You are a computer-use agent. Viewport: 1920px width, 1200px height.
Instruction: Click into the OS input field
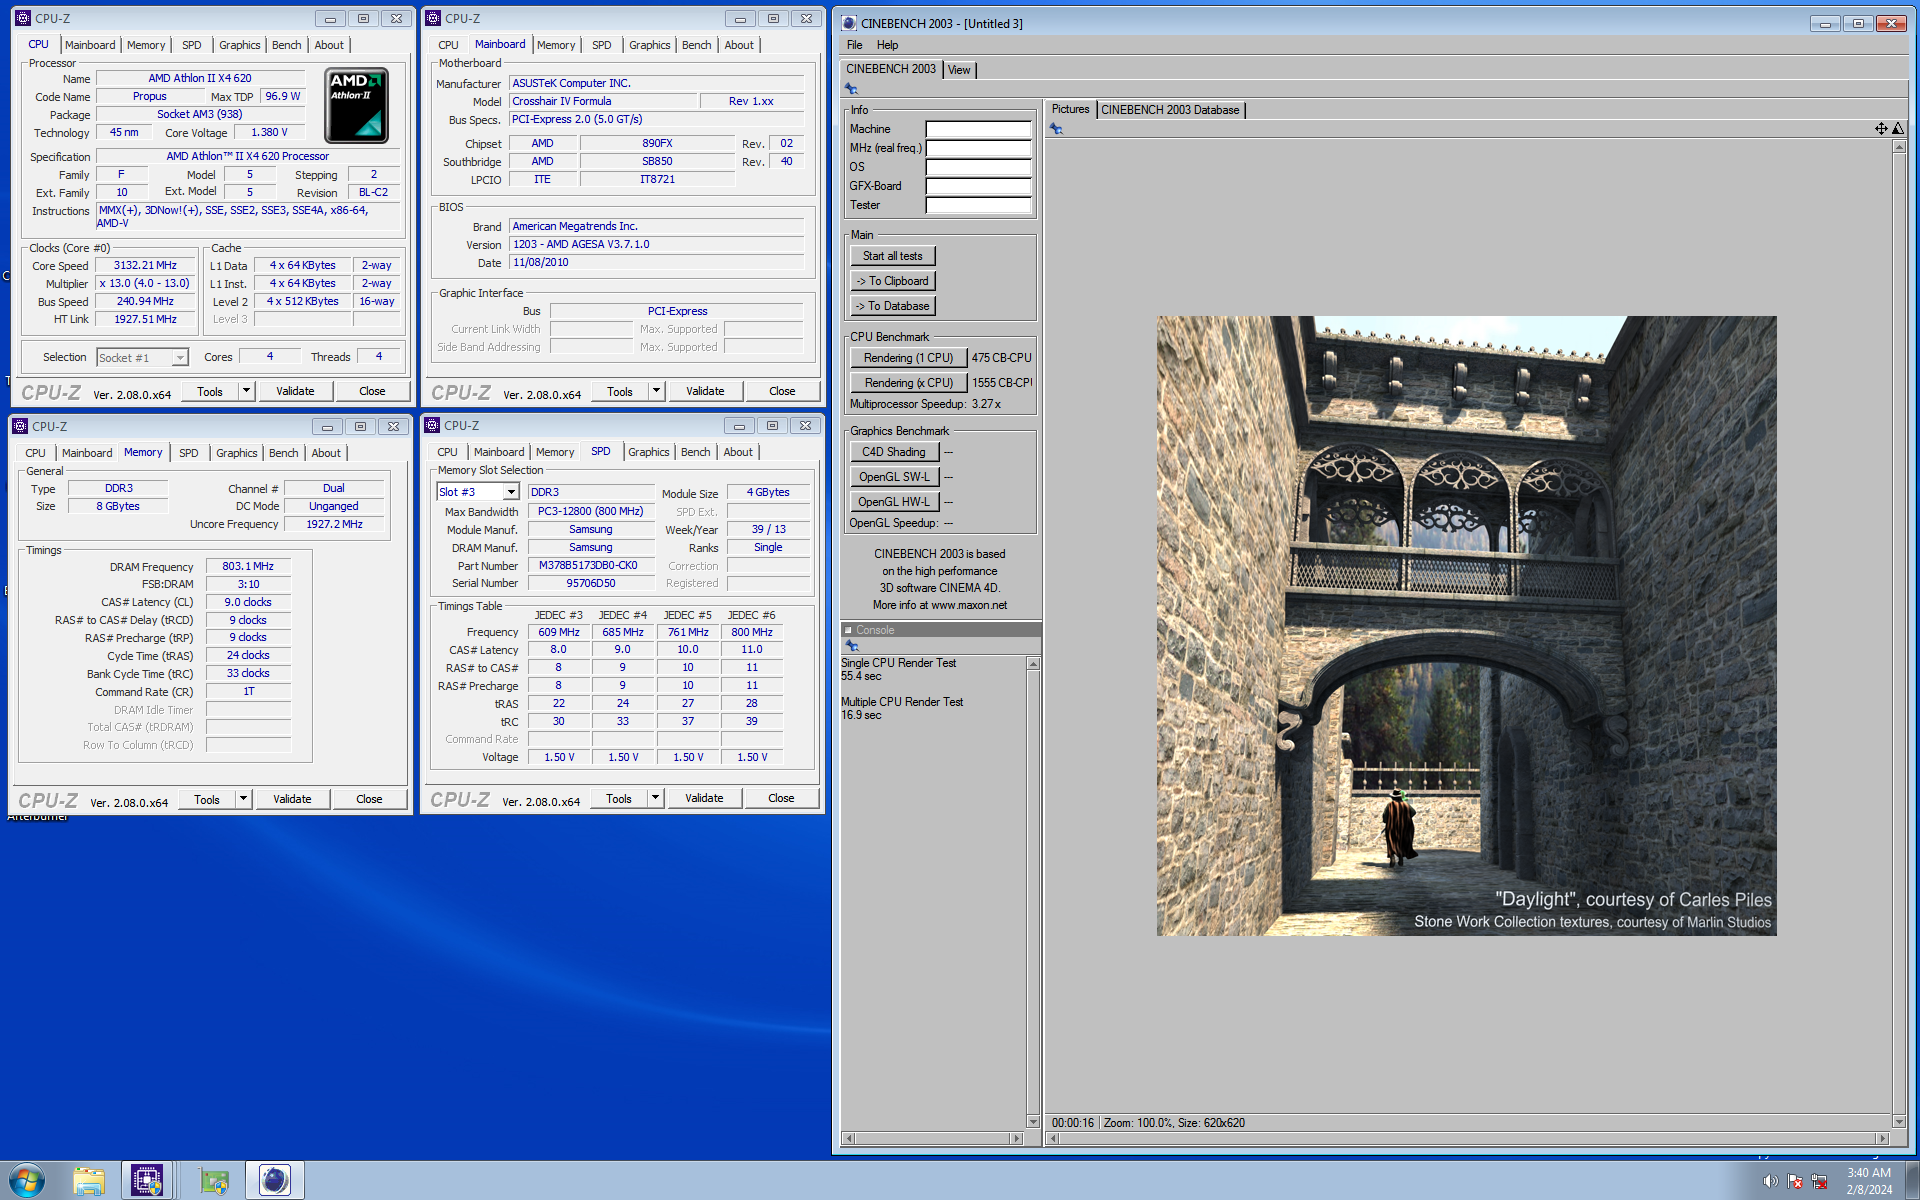(x=978, y=167)
